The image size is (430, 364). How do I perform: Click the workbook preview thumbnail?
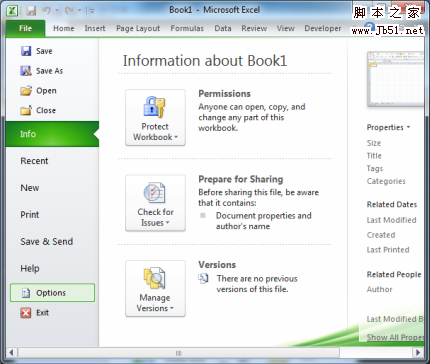tap(395, 79)
